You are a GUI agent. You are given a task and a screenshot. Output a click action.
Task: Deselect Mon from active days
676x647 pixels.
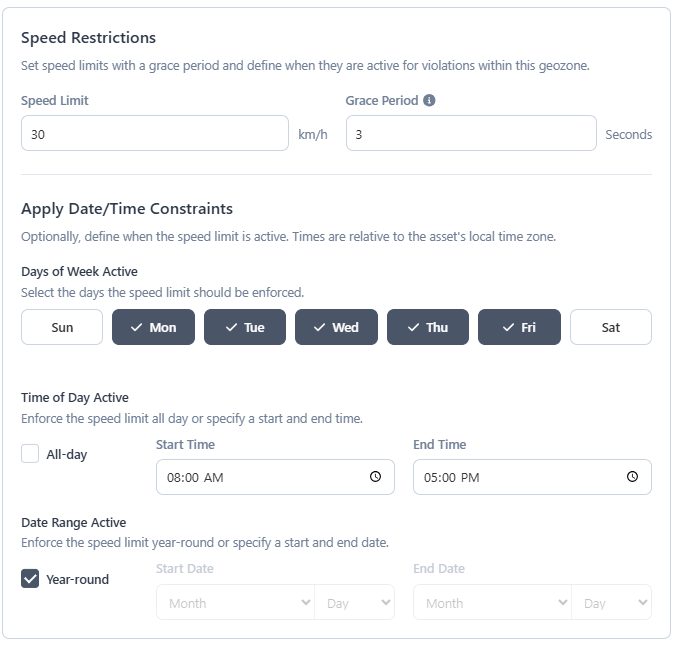[x=153, y=327]
